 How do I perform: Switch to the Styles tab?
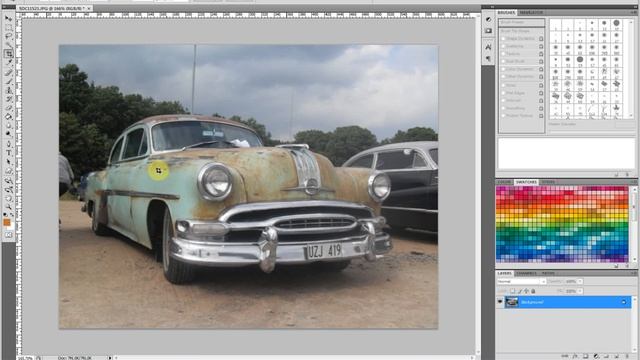(548, 182)
